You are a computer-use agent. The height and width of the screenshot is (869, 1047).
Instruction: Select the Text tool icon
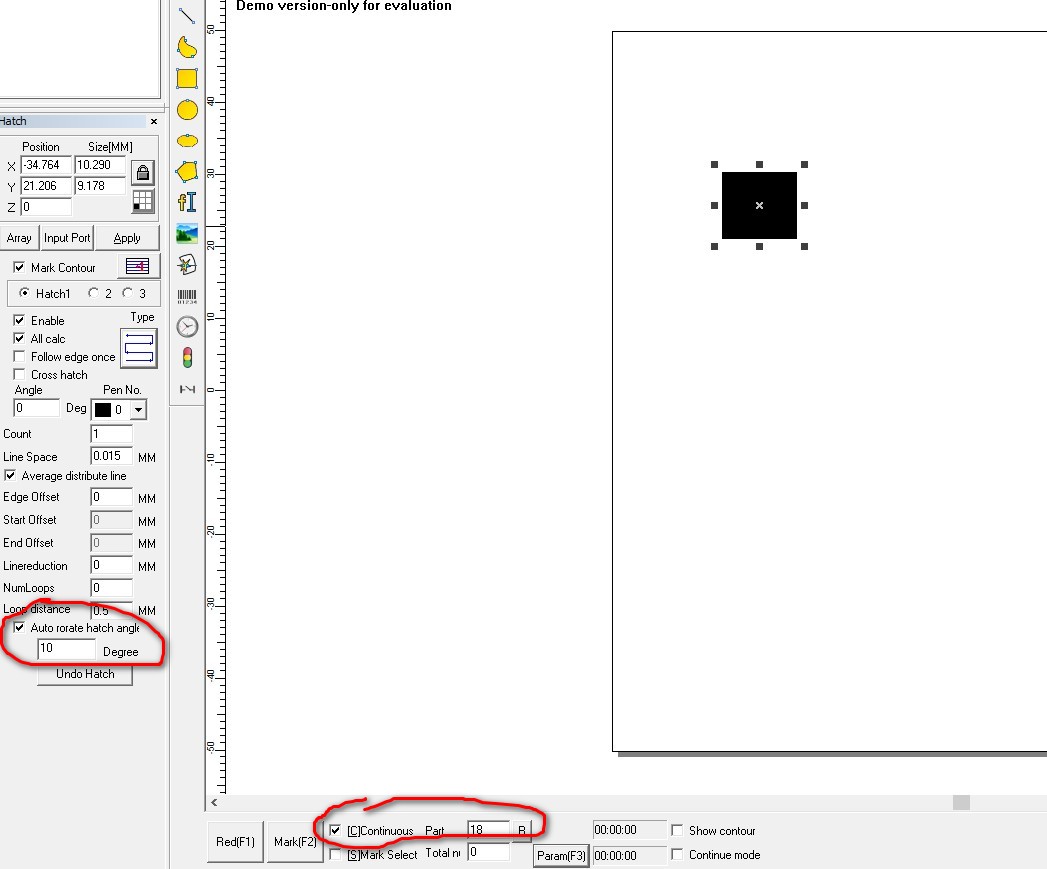[x=187, y=202]
